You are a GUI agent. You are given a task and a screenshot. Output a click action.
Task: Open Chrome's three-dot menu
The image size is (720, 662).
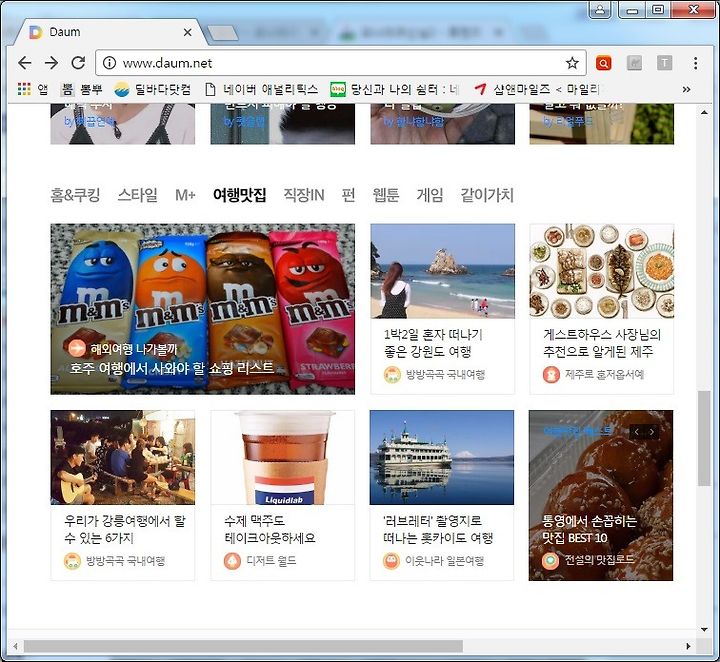click(696, 63)
